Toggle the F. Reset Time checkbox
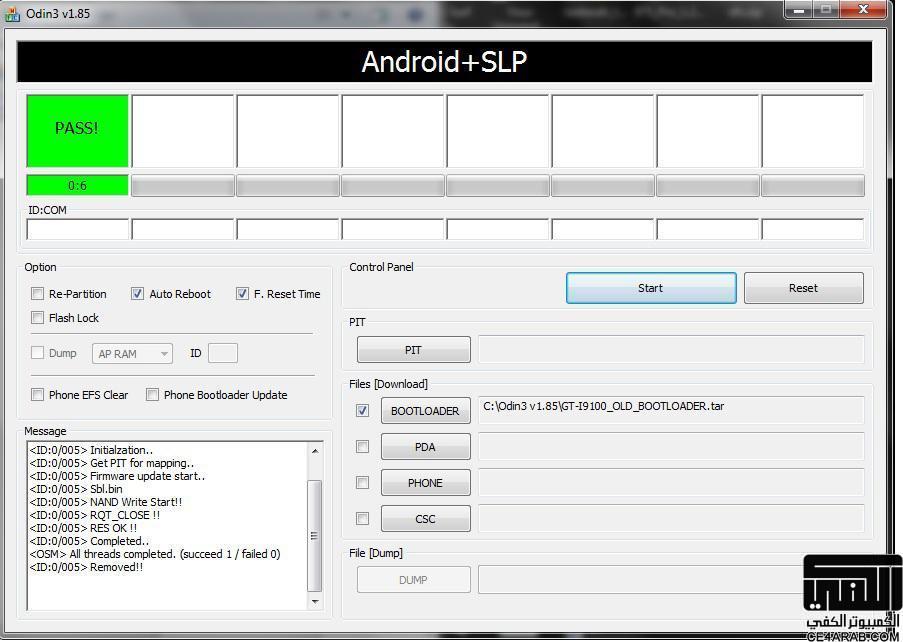The image size is (903, 642). (x=242, y=294)
